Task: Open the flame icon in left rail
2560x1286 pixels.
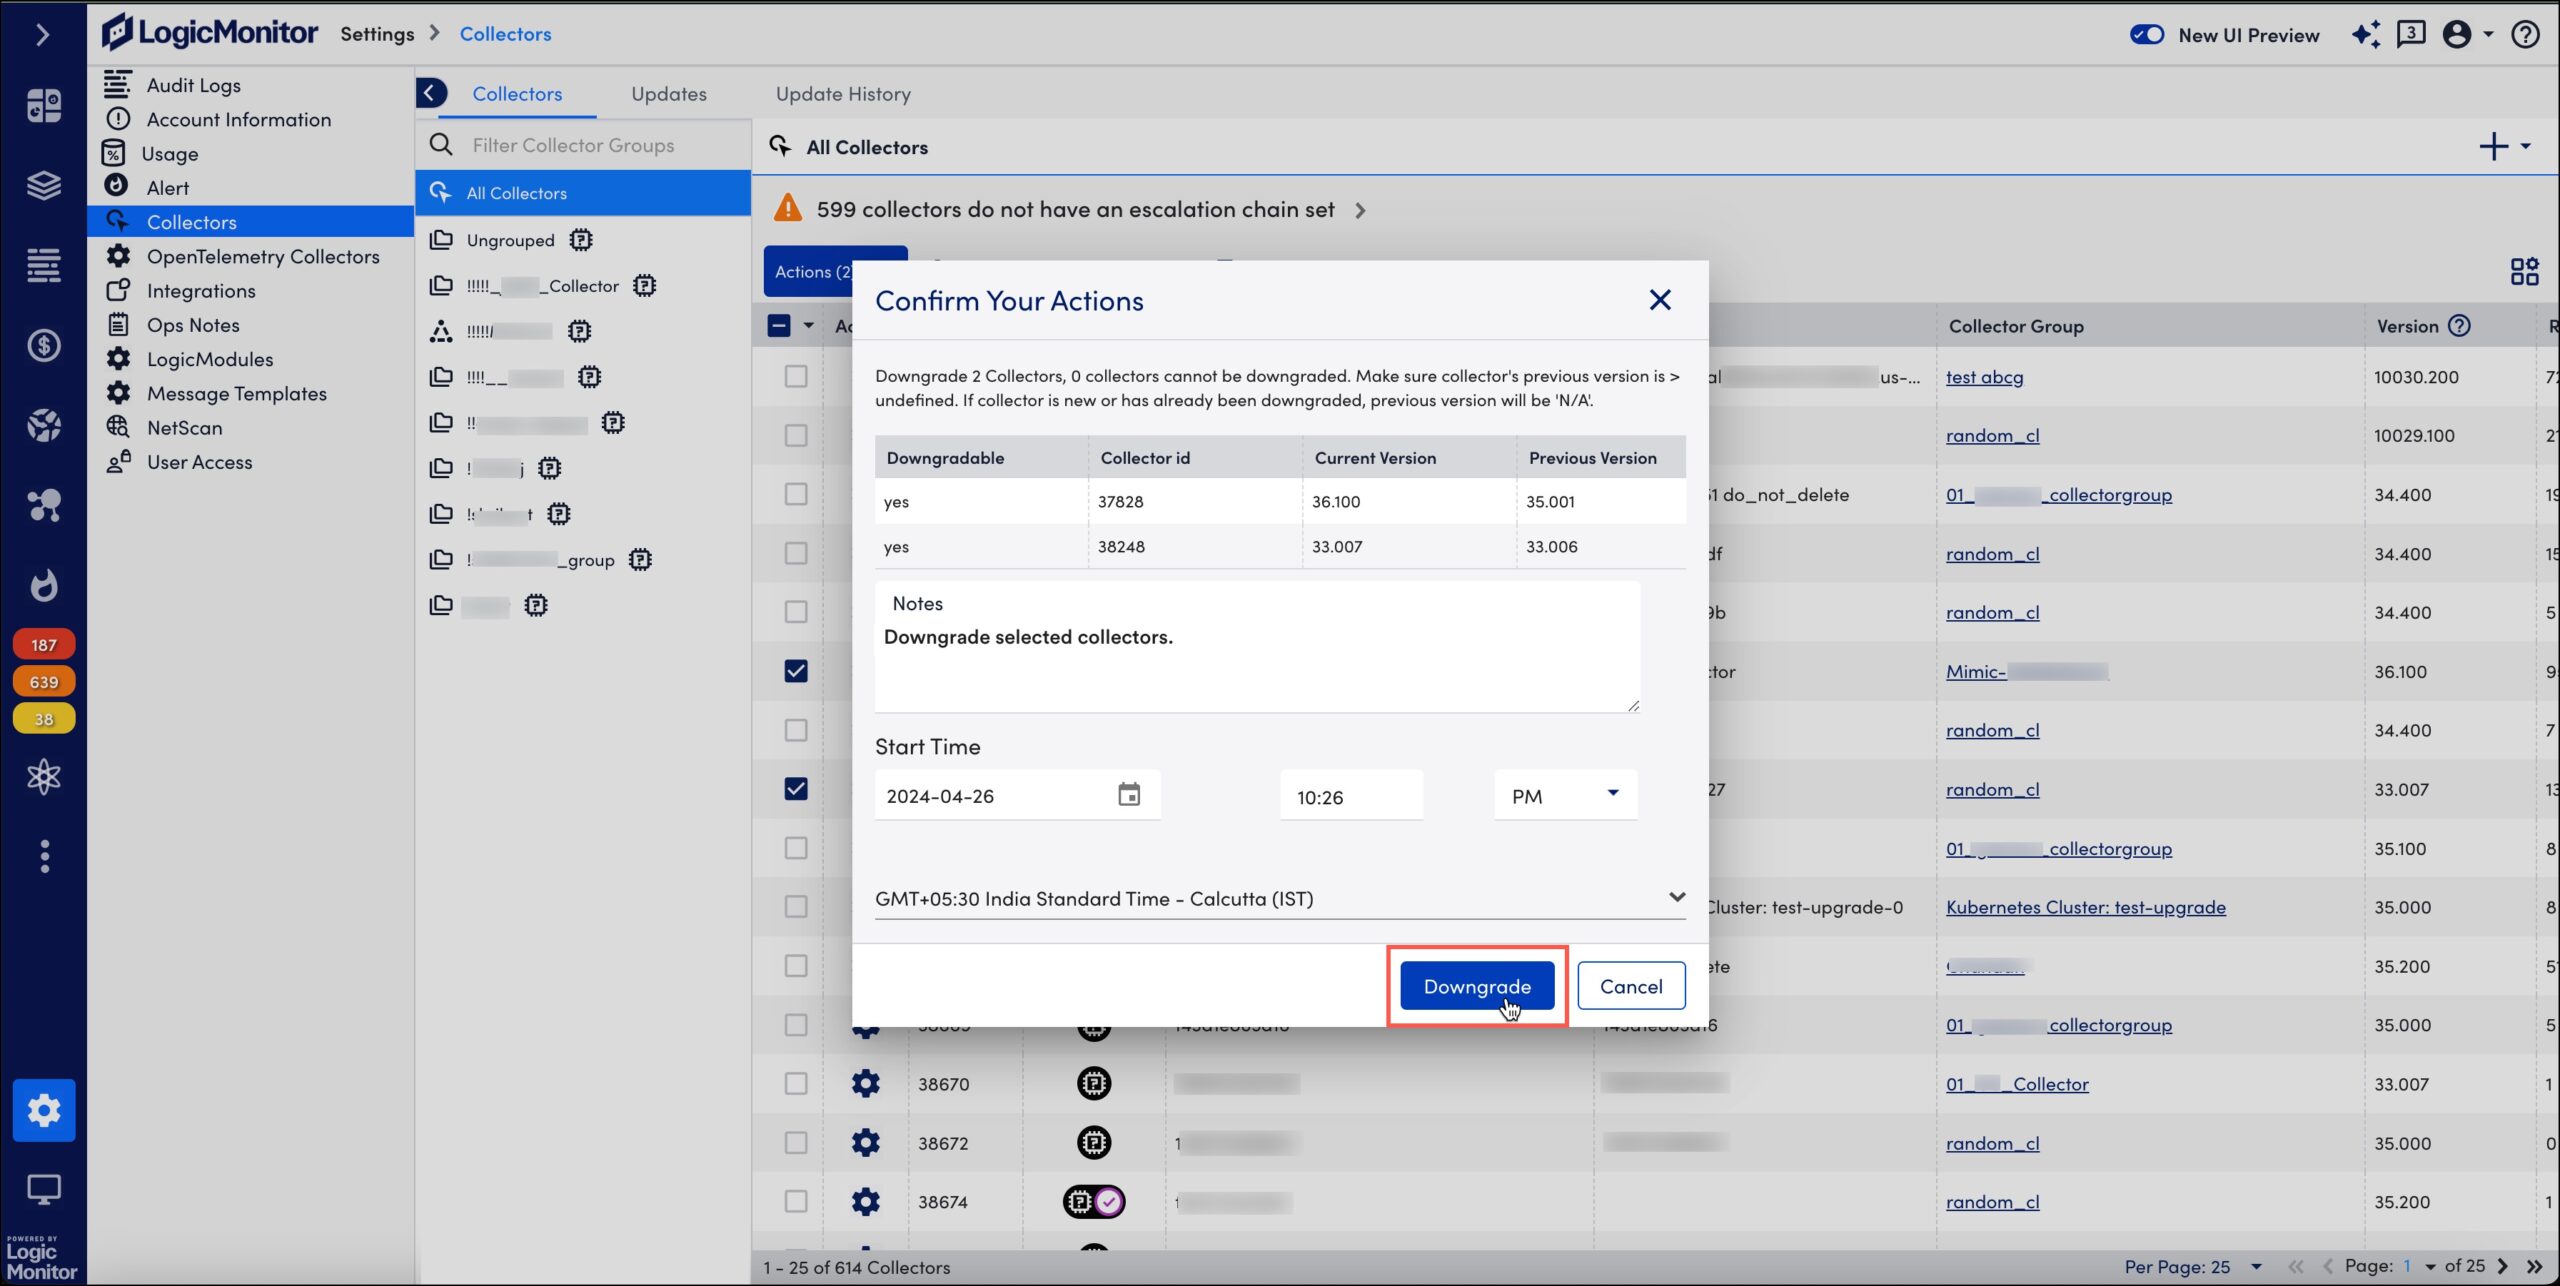Action: 43,585
